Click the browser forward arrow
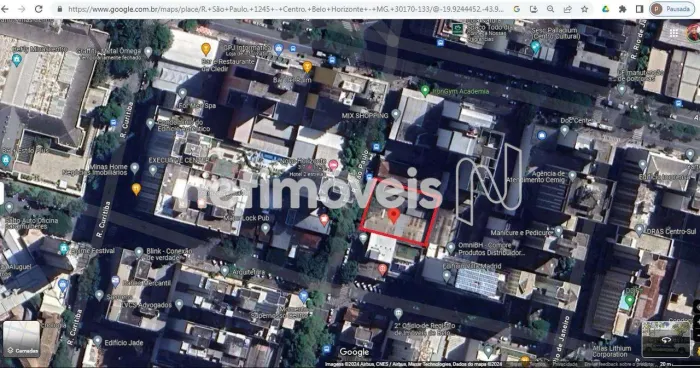 [21, 9]
